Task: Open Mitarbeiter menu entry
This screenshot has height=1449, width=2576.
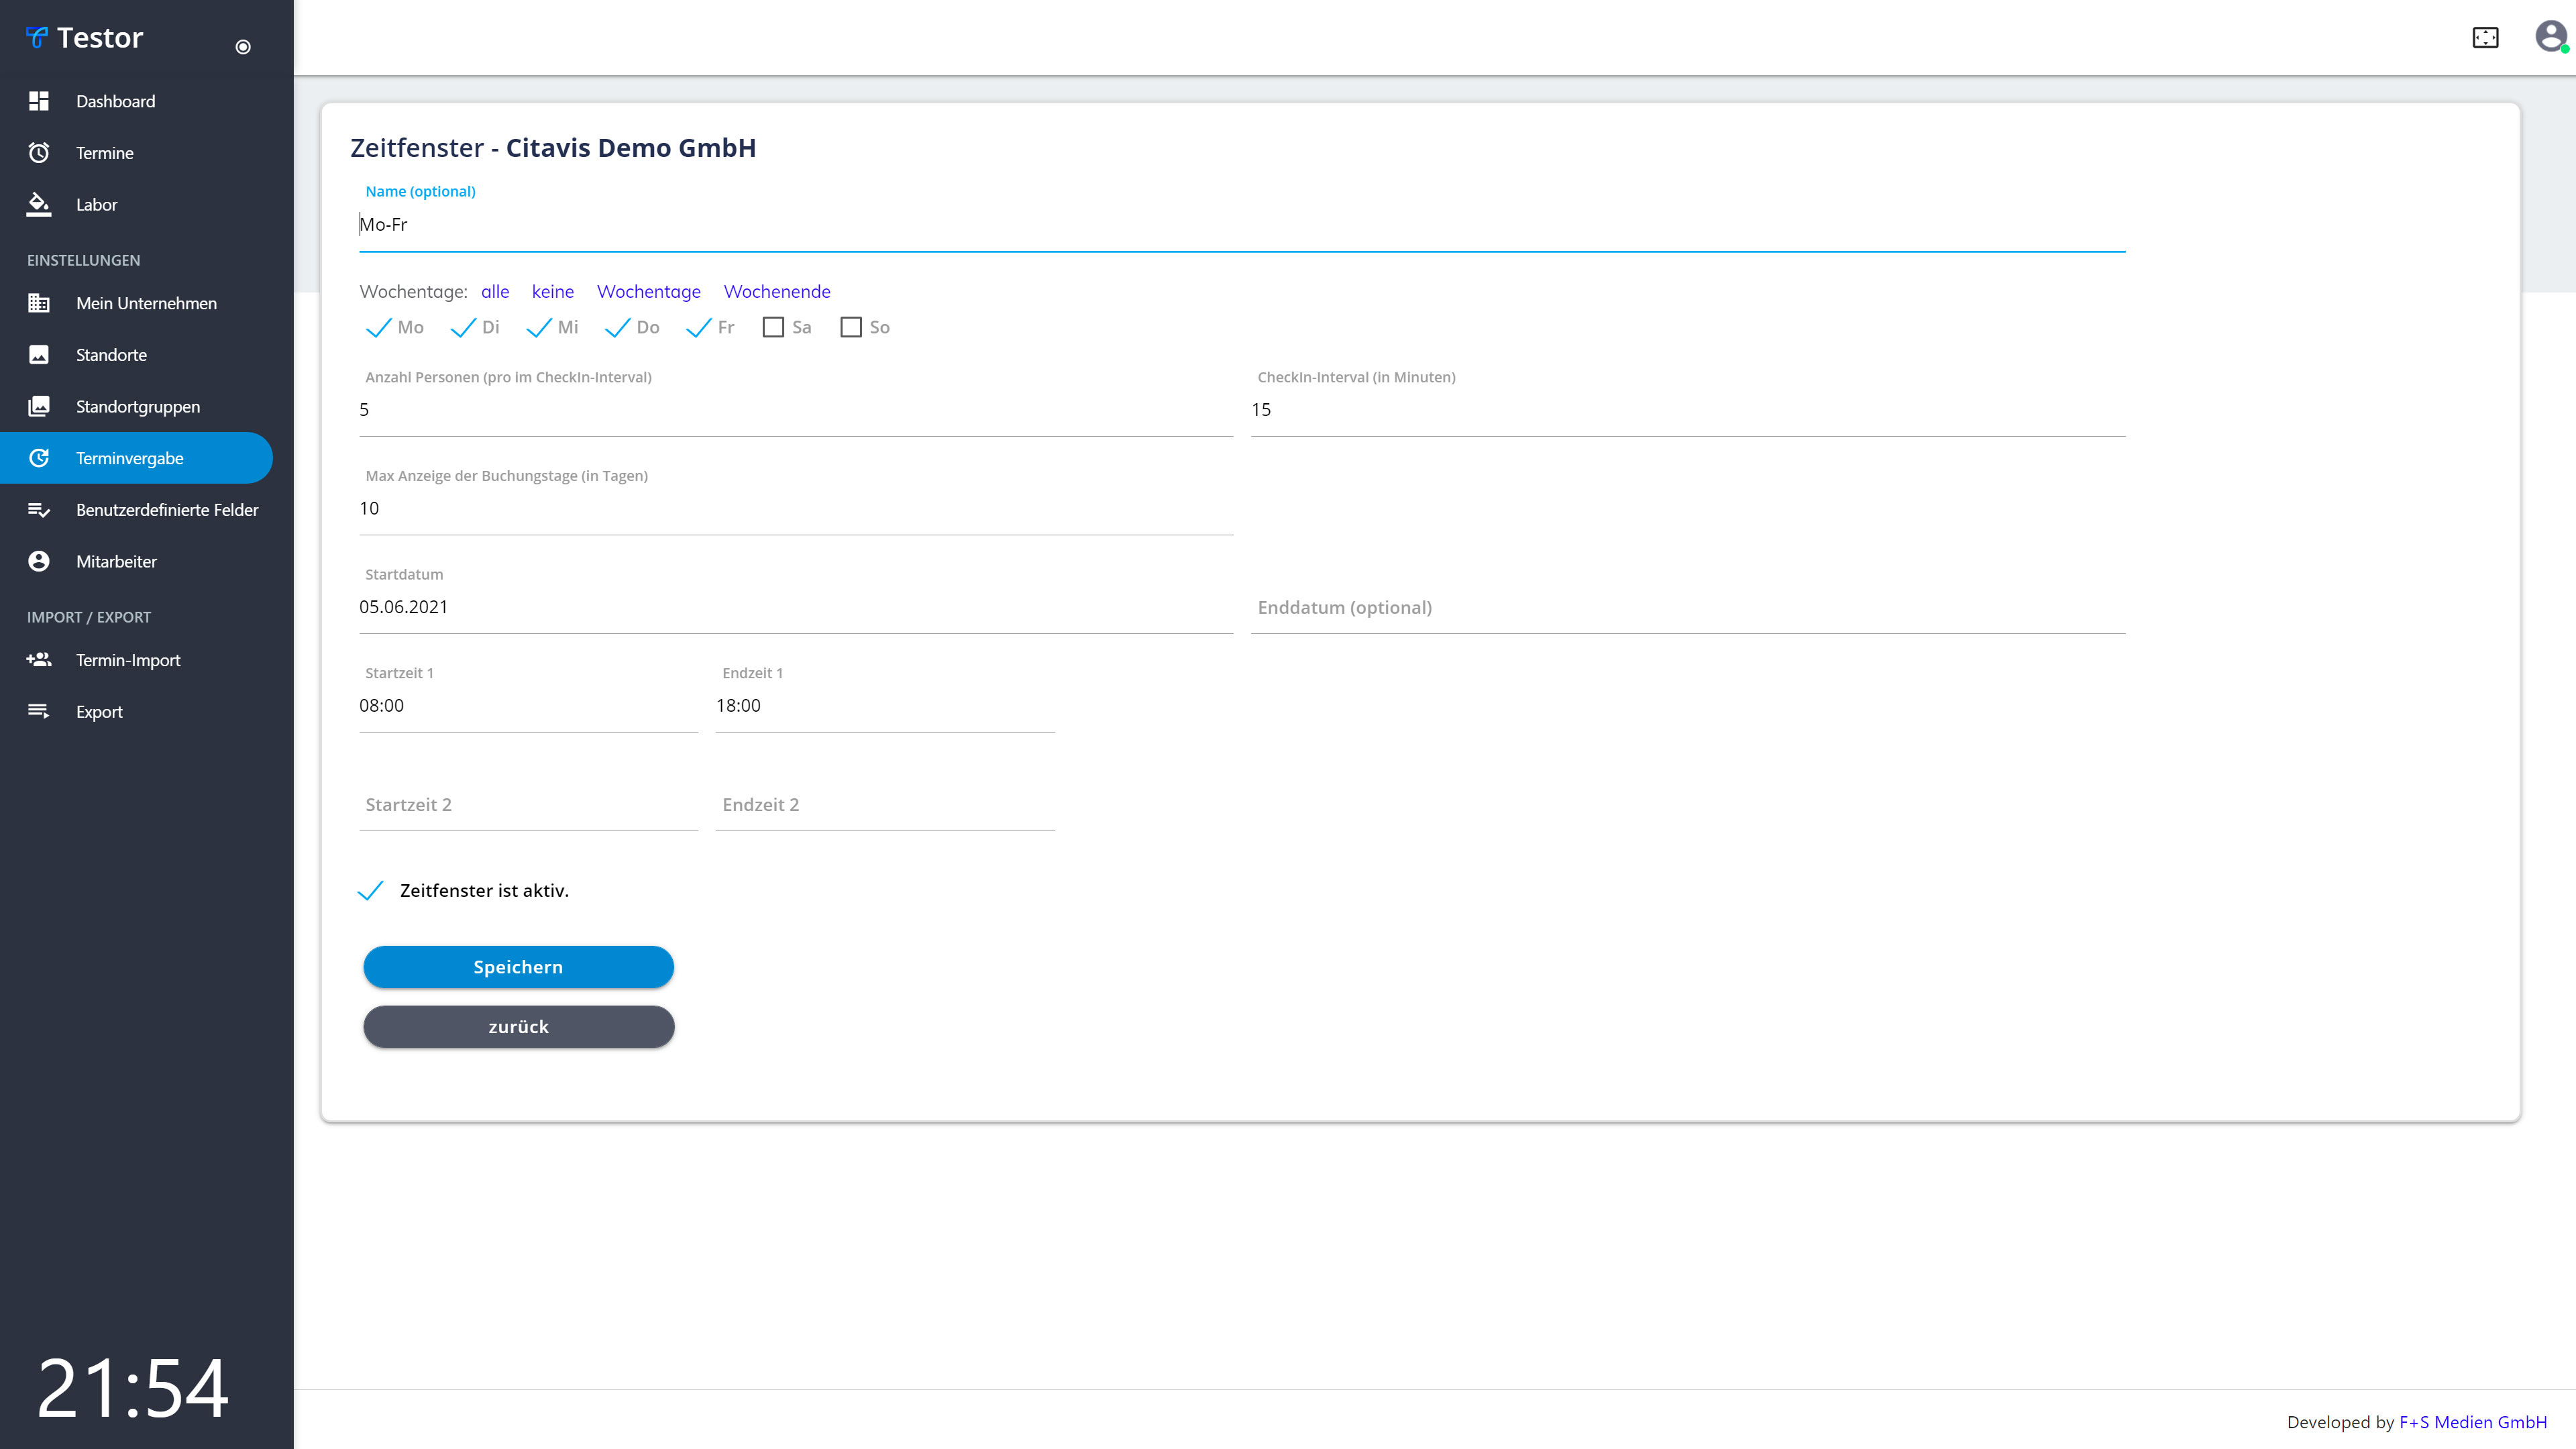Action: tap(136, 561)
